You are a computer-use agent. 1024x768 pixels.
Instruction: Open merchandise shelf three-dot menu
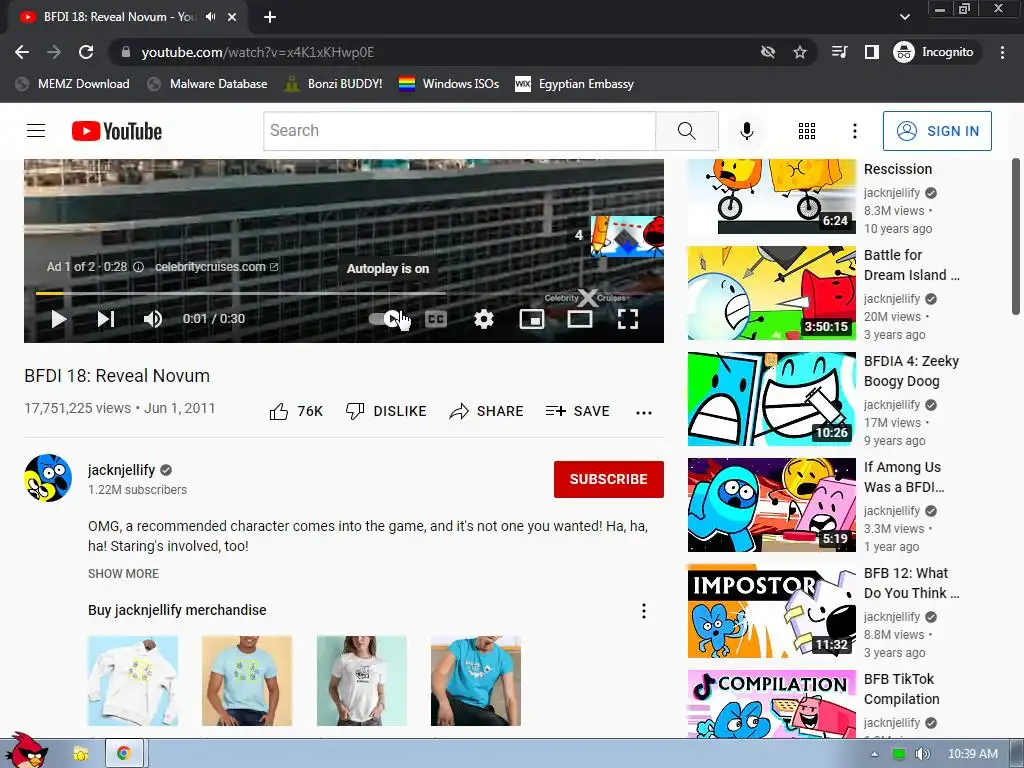pos(643,611)
